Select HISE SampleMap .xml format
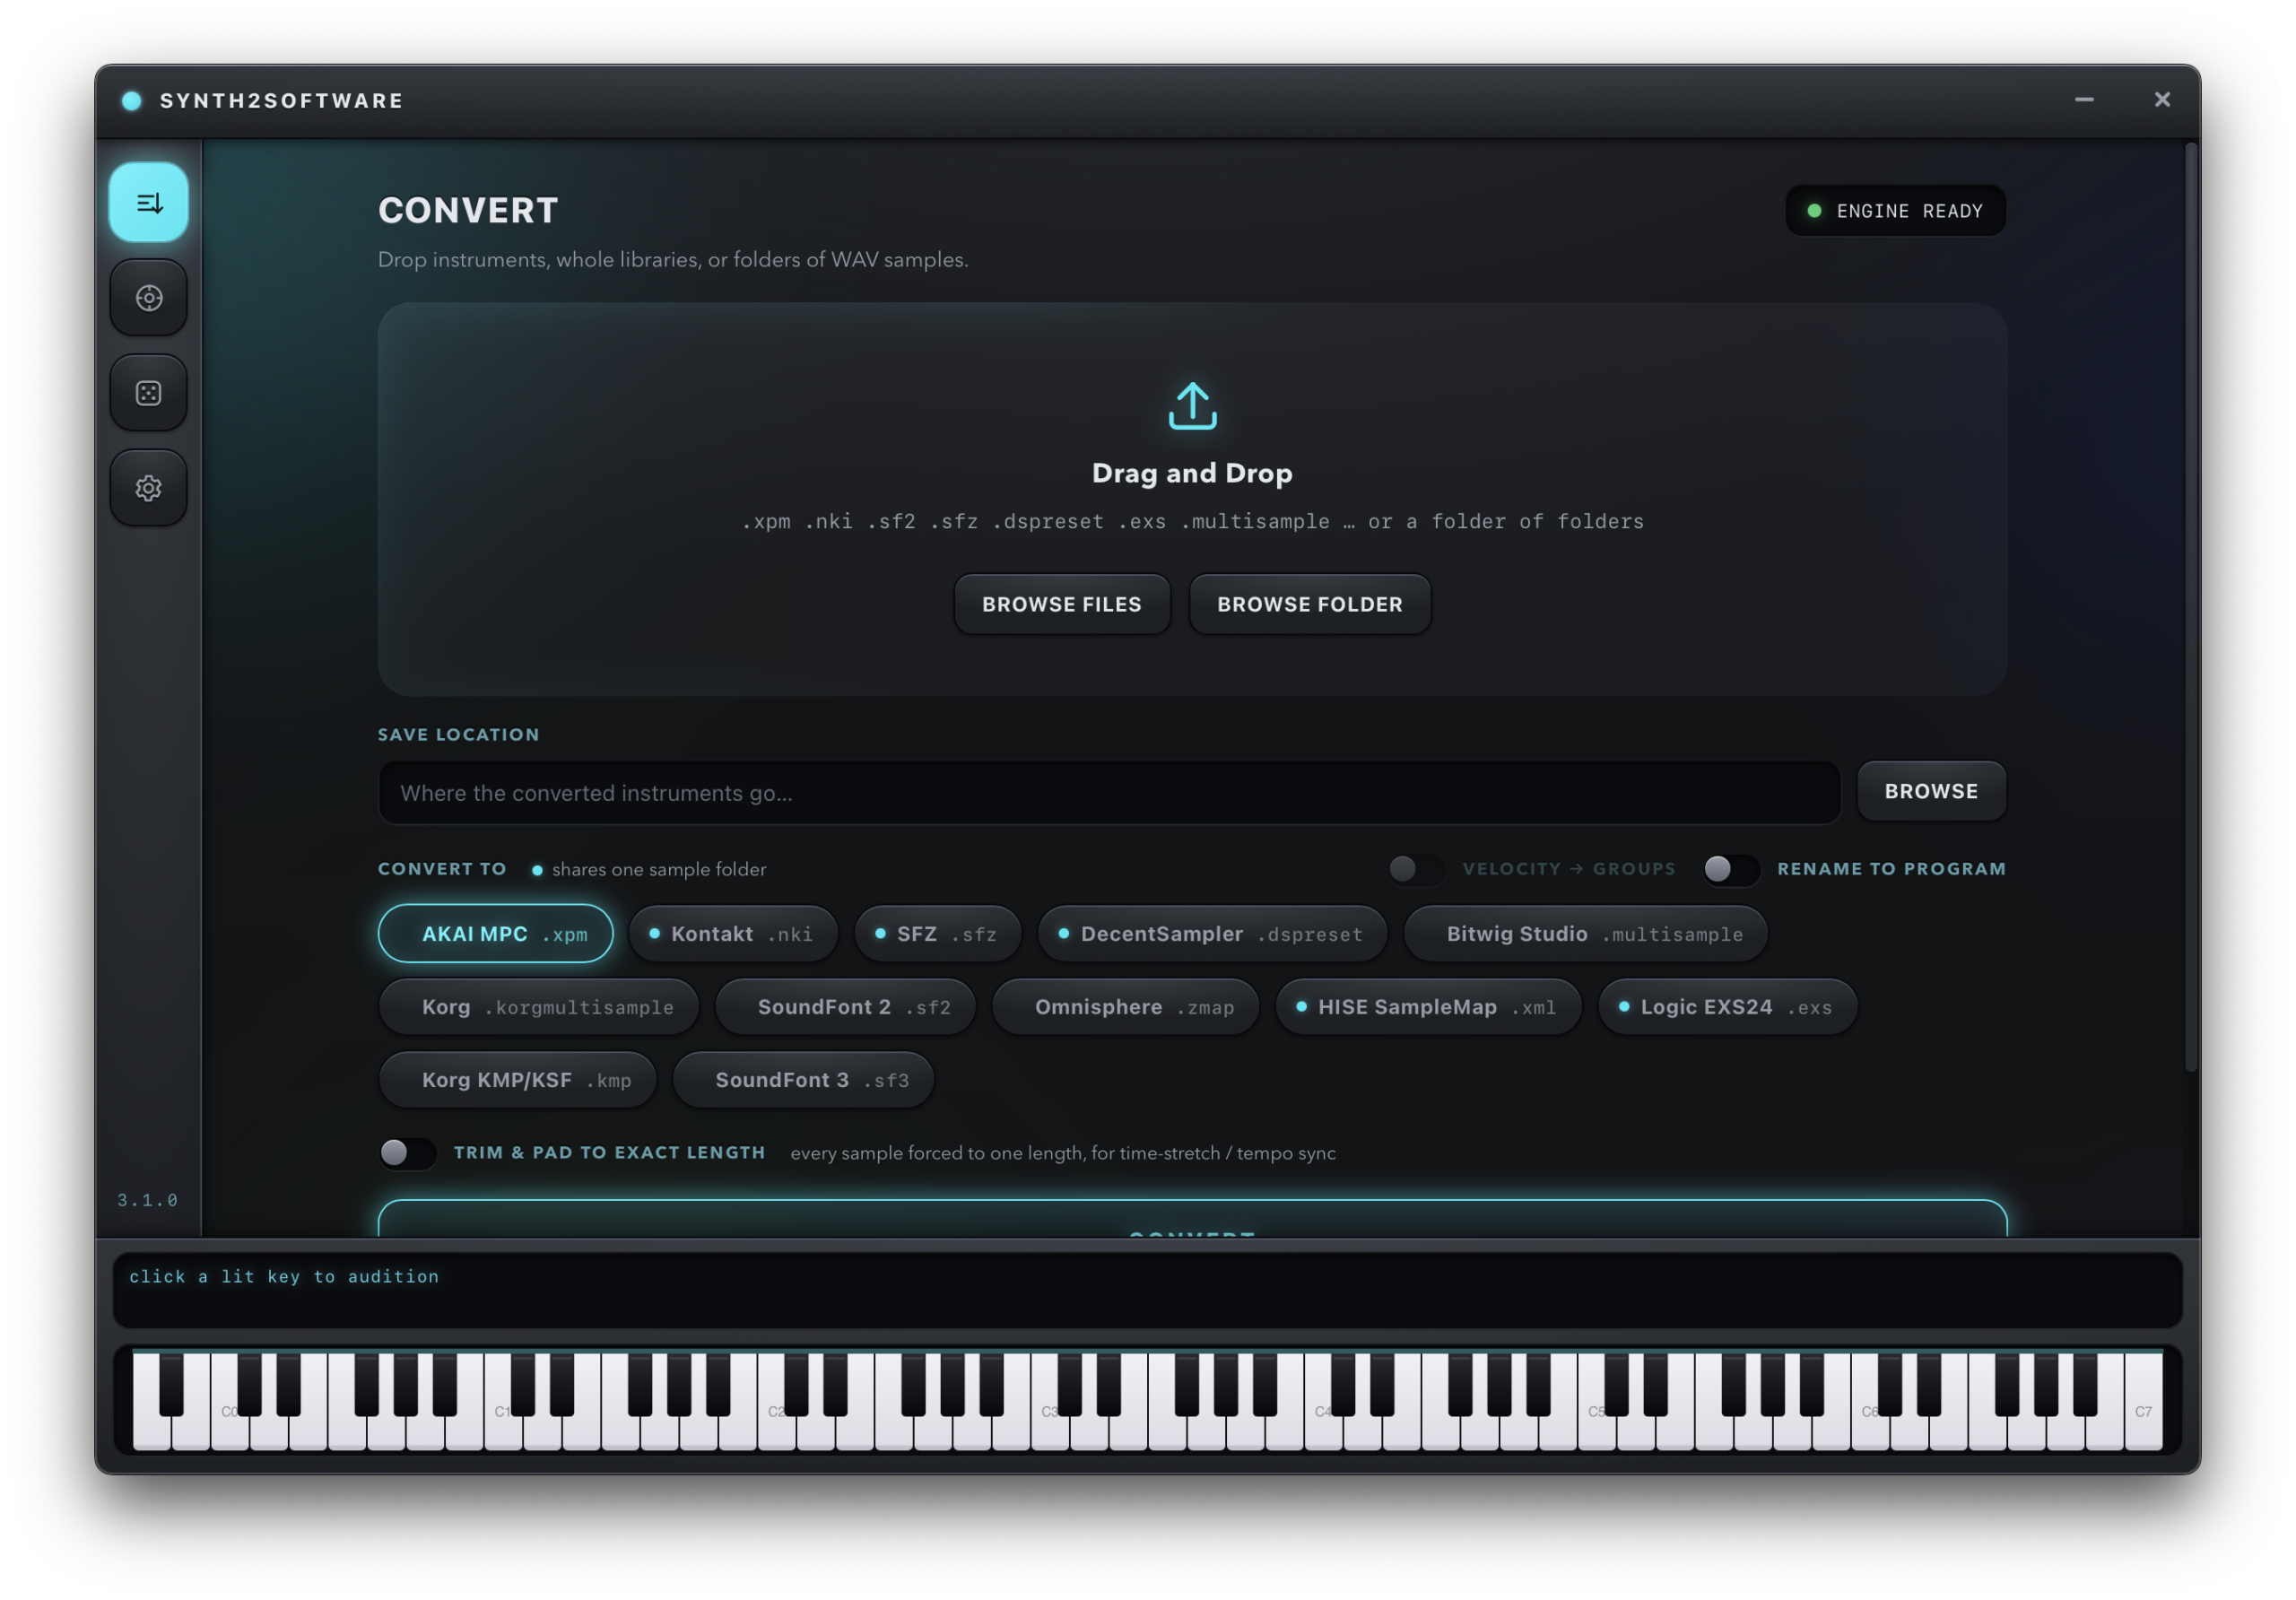Screen dimensions: 2296x1600 point(1428,1007)
